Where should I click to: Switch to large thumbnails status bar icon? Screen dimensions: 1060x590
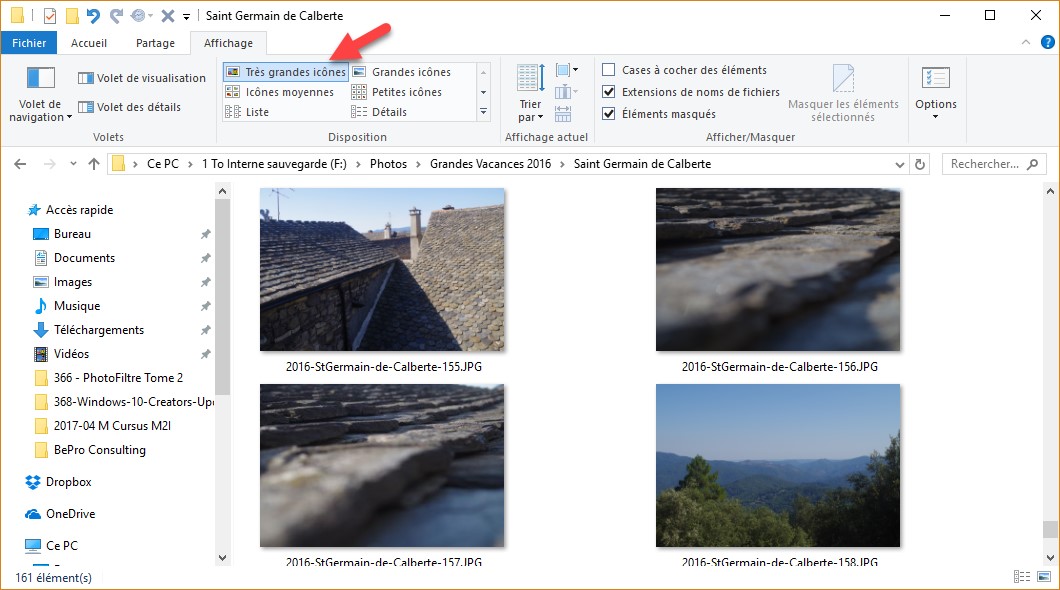[1044, 576]
